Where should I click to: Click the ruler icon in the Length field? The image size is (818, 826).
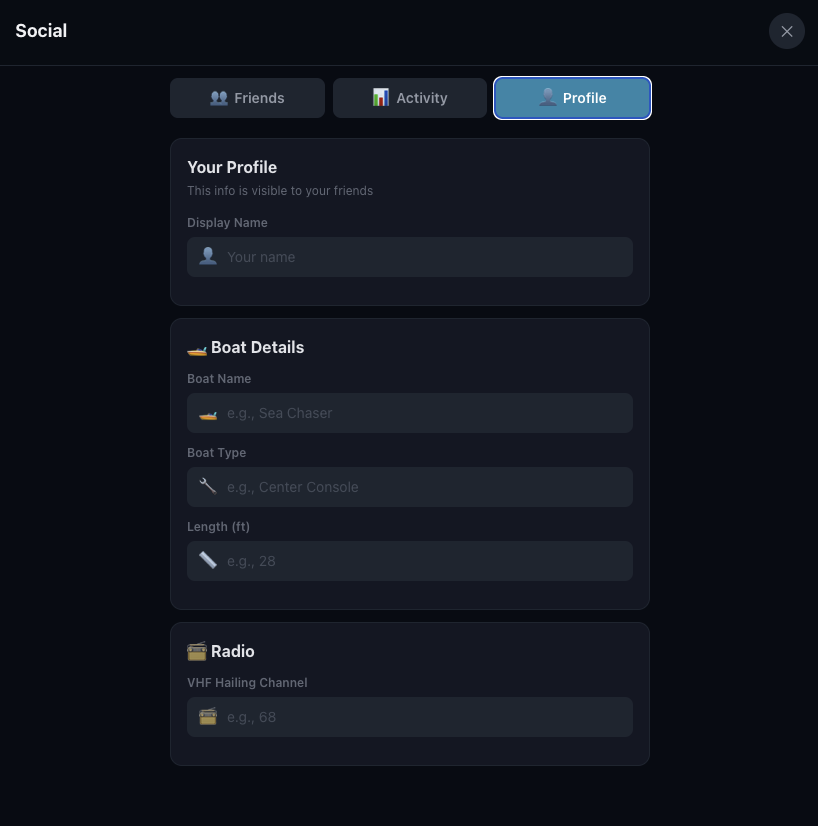(208, 560)
